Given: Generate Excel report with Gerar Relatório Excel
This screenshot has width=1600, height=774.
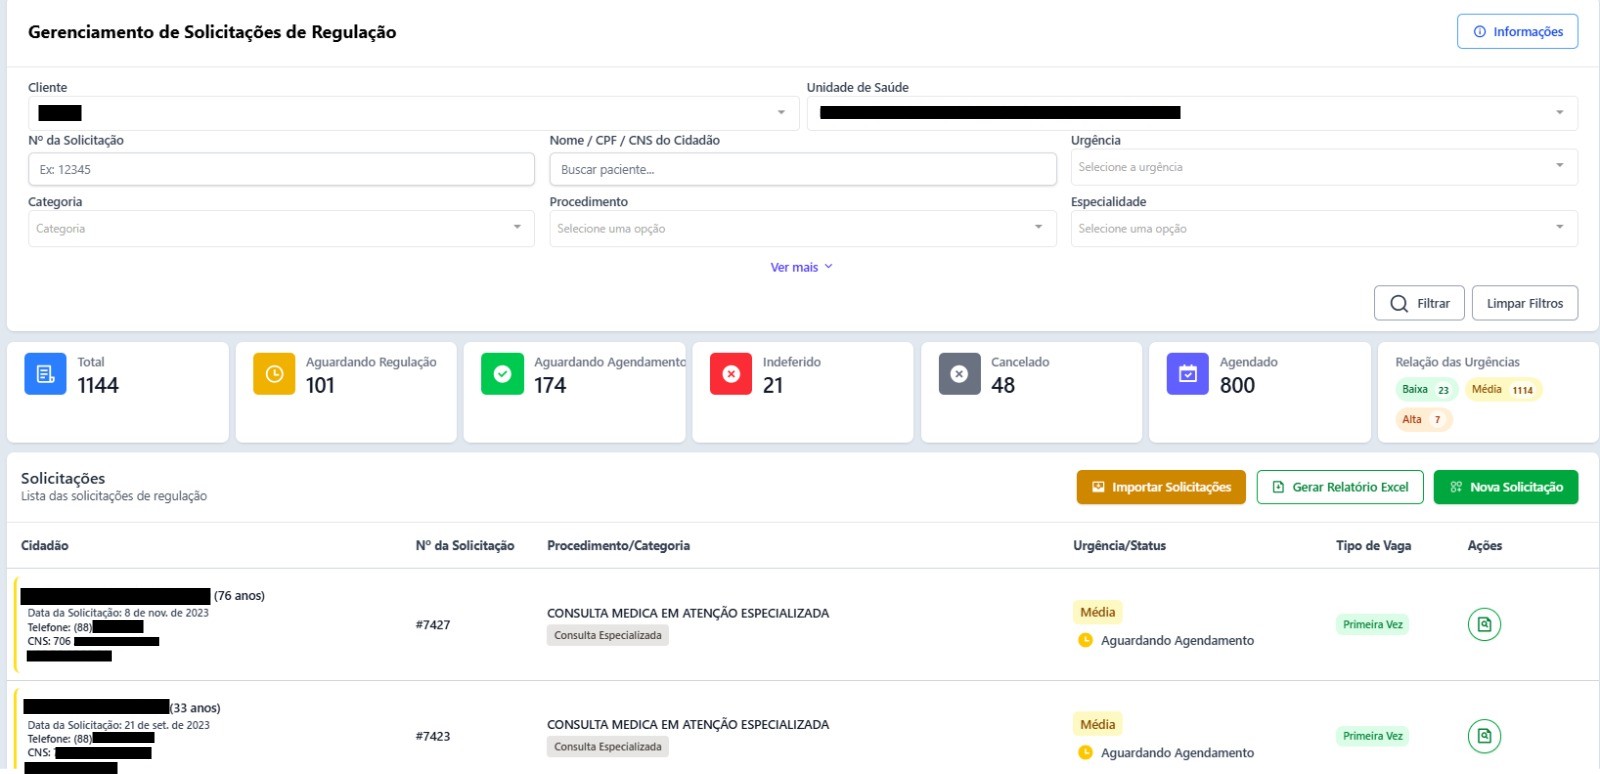Looking at the screenshot, I should [1340, 487].
